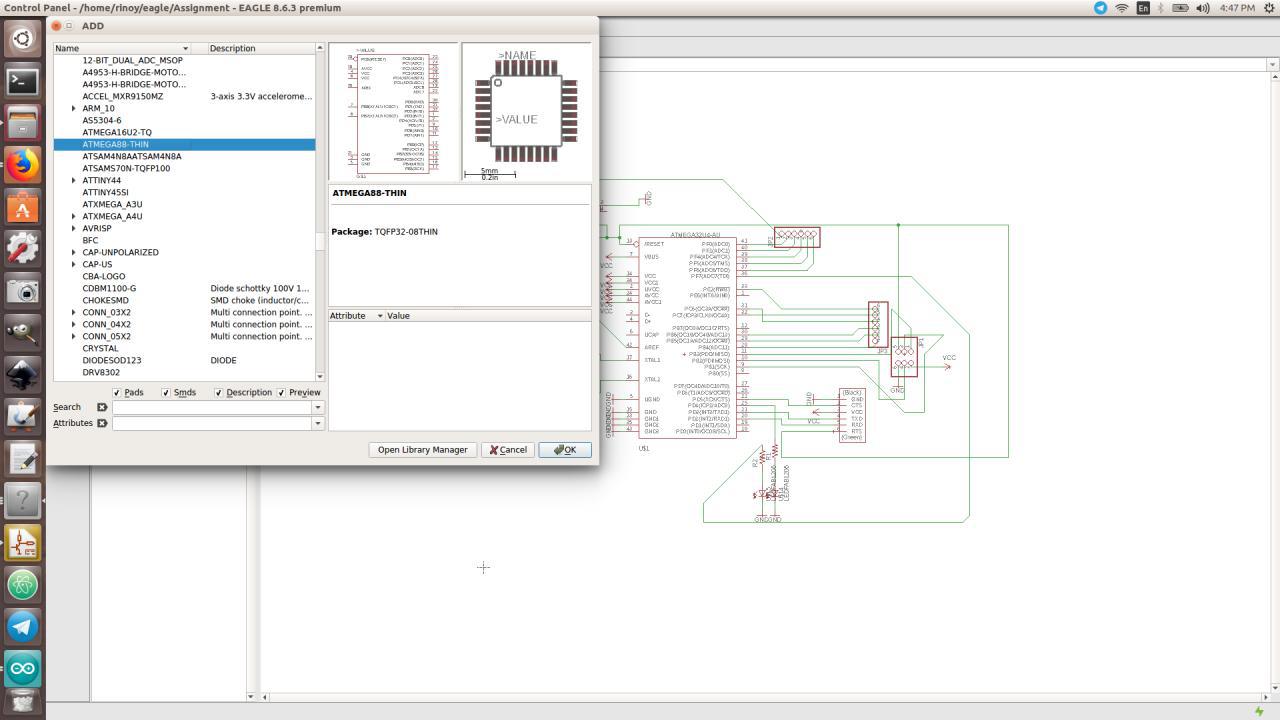Click Open Library Manager button
The width and height of the screenshot is (1280, 720).
[x=422, y=450]
